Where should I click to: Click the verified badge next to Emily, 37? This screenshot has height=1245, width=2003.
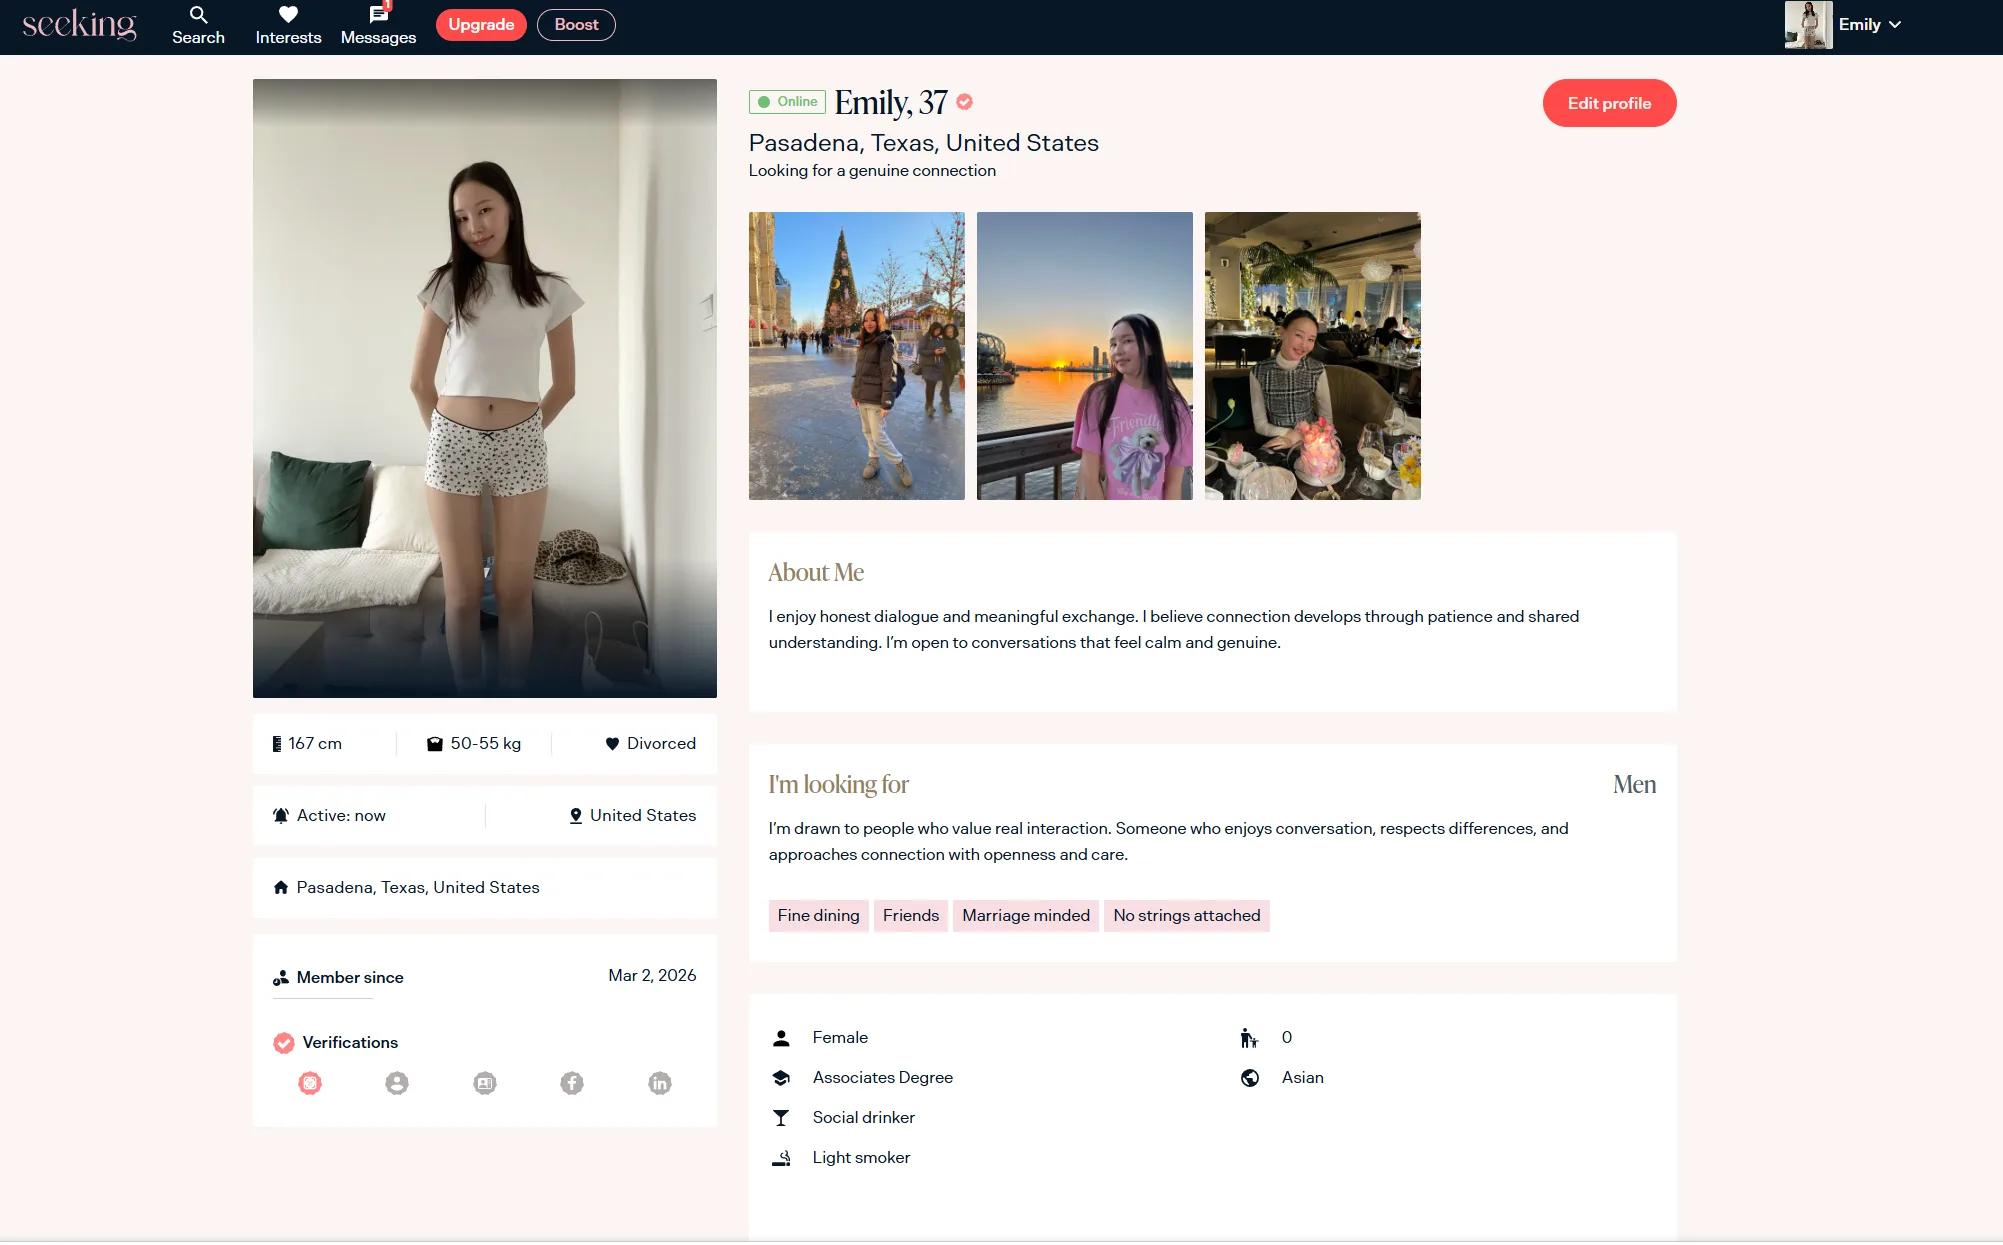pyautogui.click(x=964, y=102)
